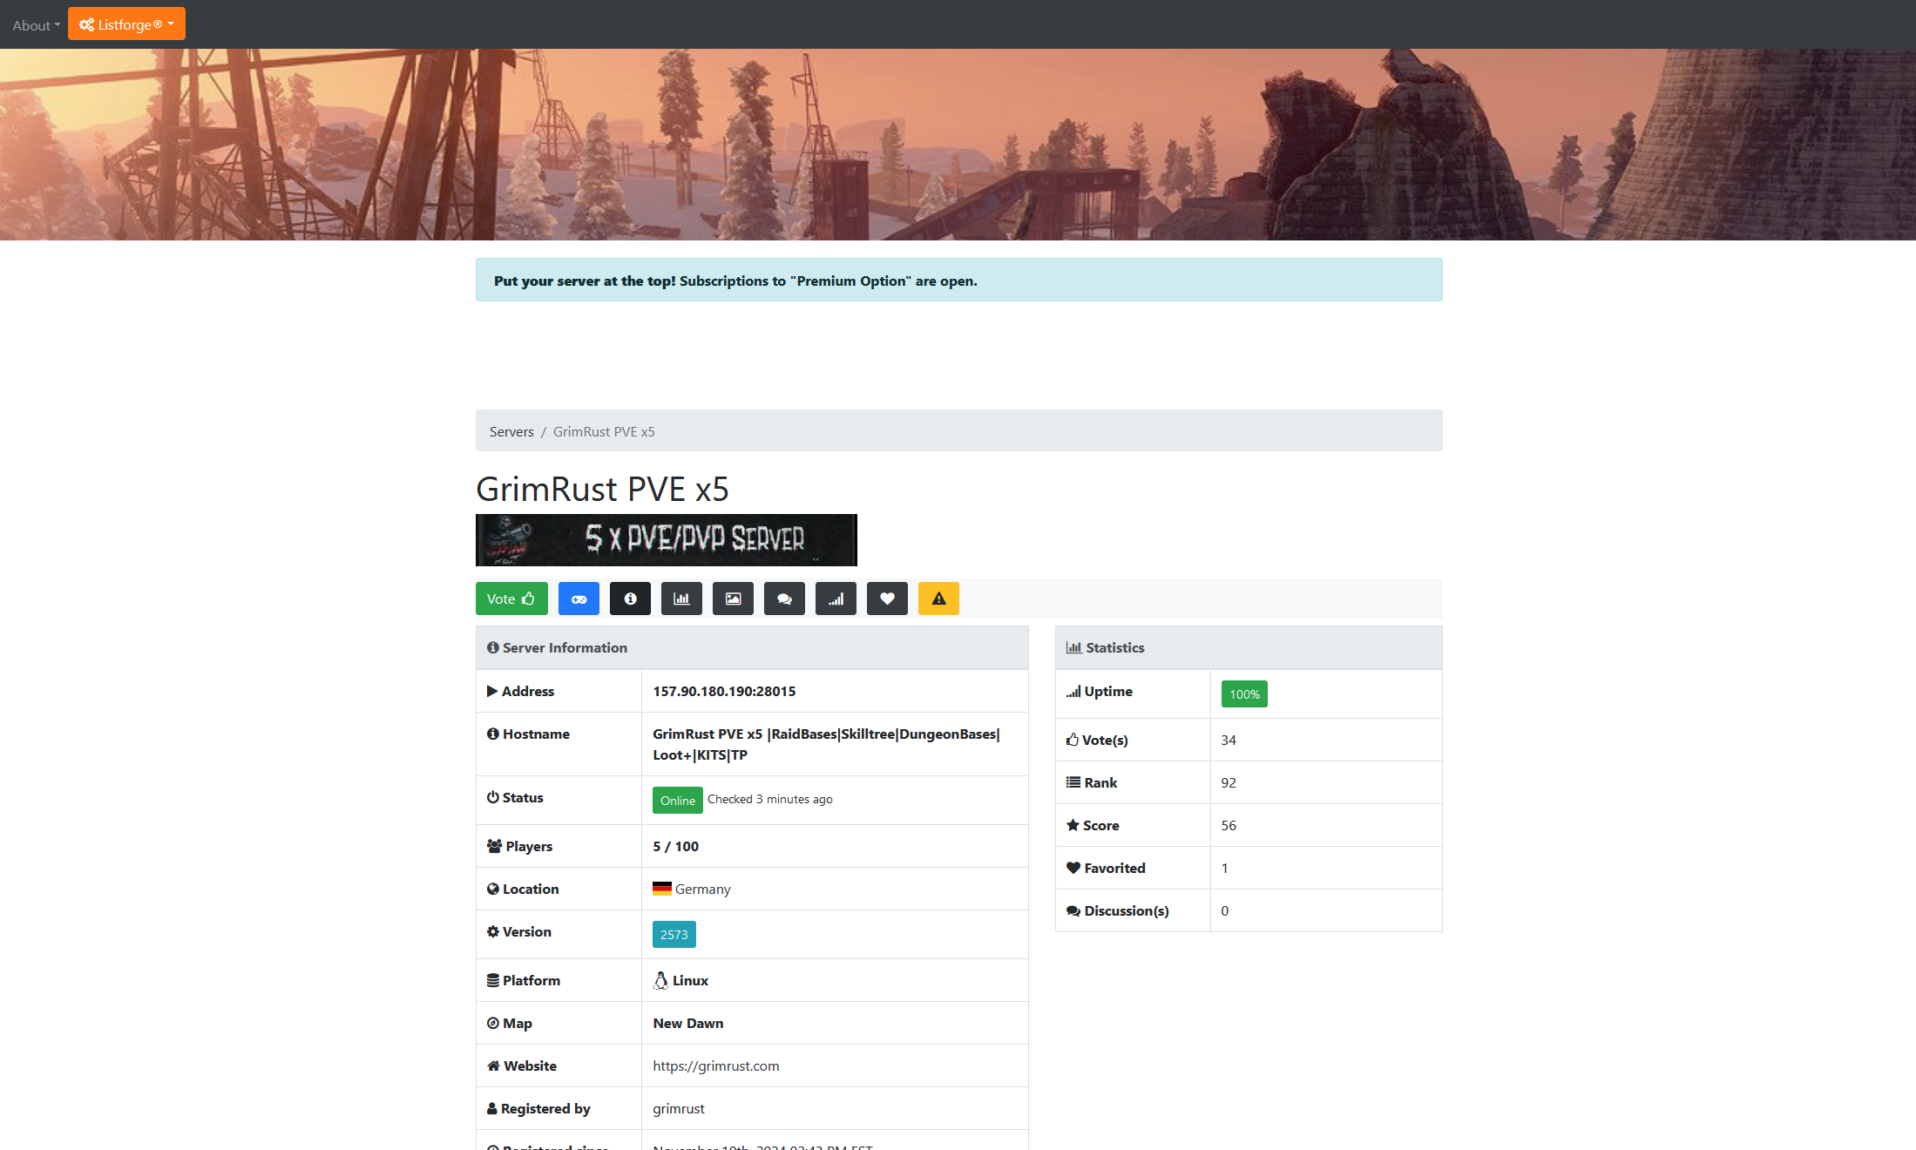This screenshot has height=1150, width=1916.
Task: Click the Vote(s) count 34
Action: (1228, 740)
